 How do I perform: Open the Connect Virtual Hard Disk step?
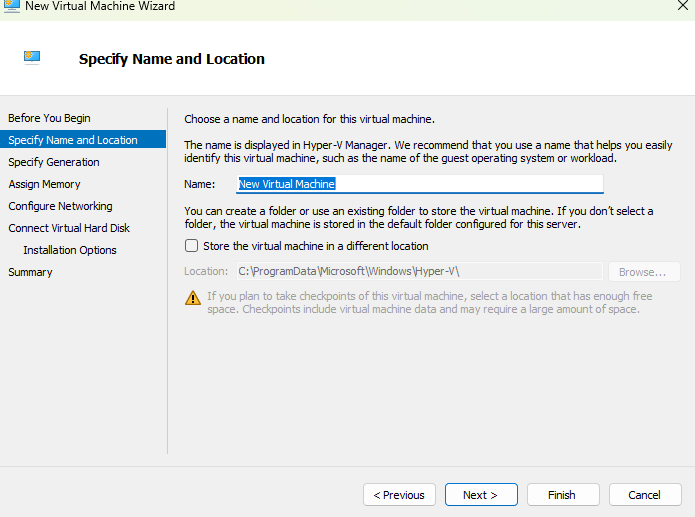(x=70, y=228)
